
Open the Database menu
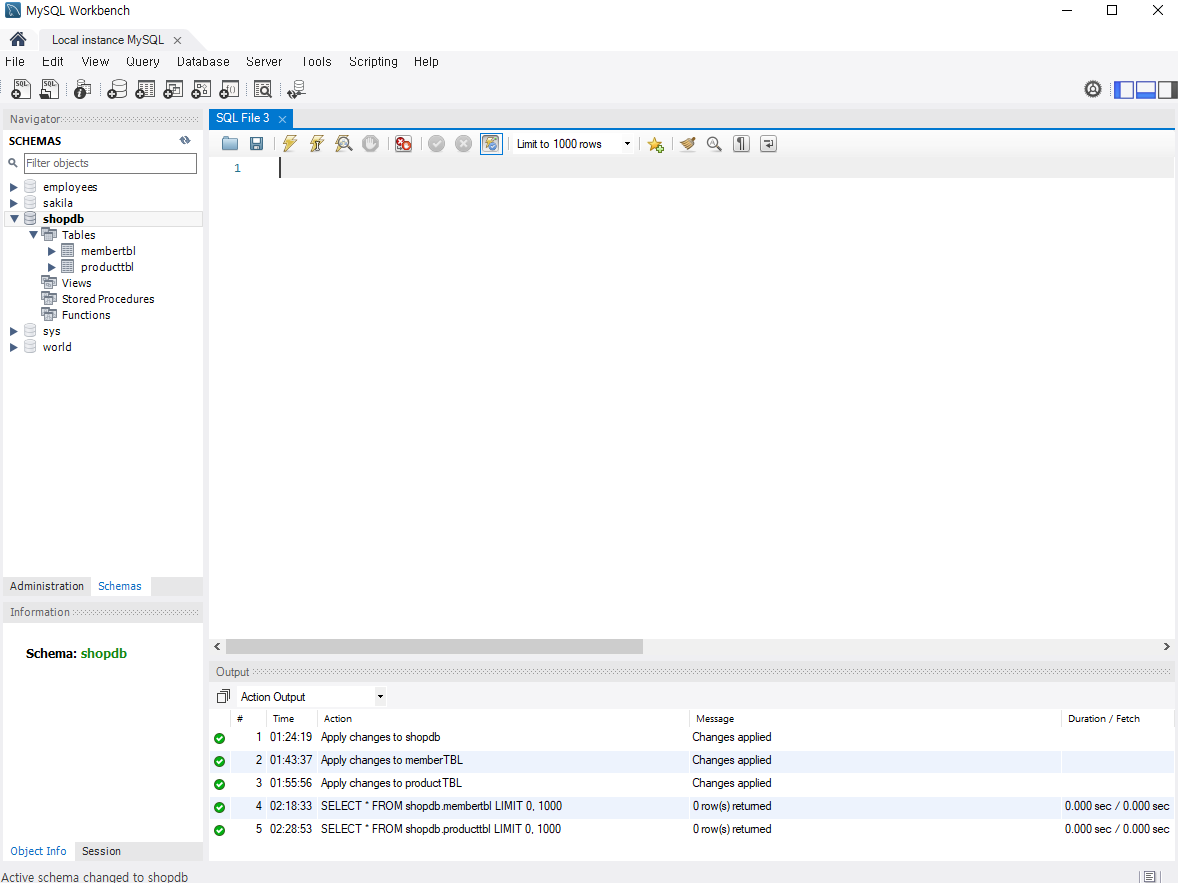pyautogui.click(x=203, y=62)
